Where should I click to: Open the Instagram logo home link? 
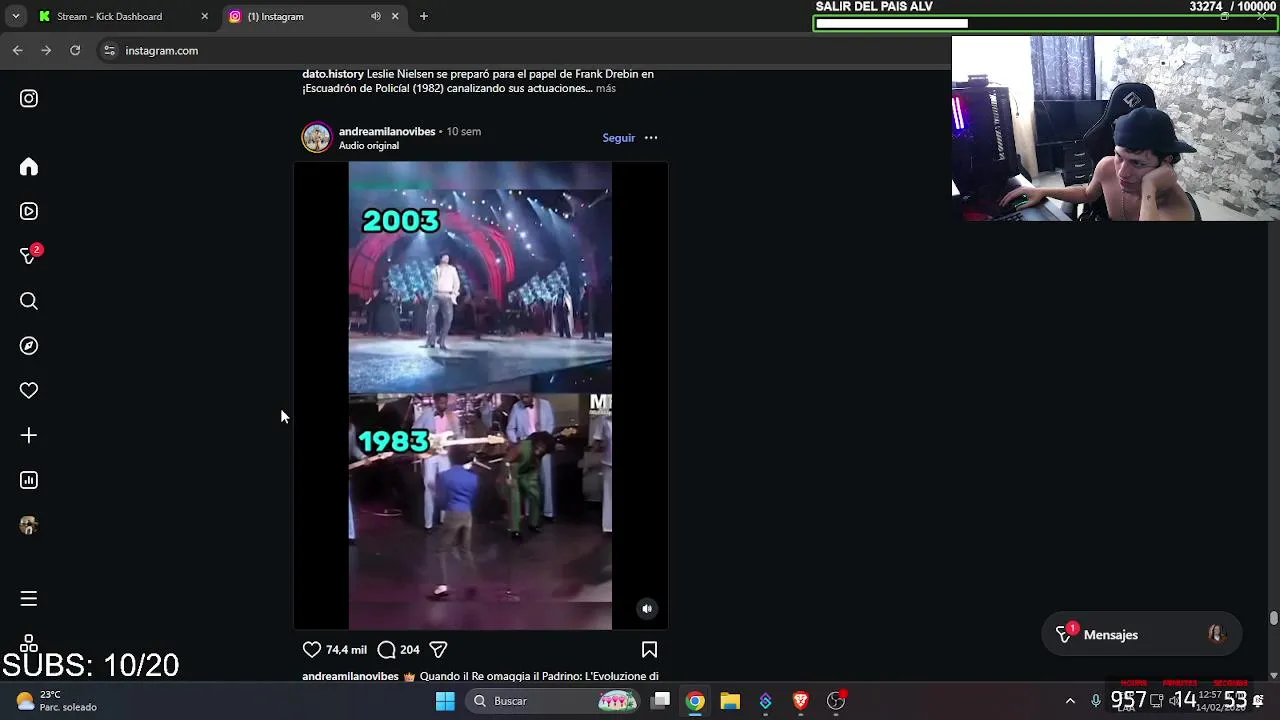coord(29,98)
